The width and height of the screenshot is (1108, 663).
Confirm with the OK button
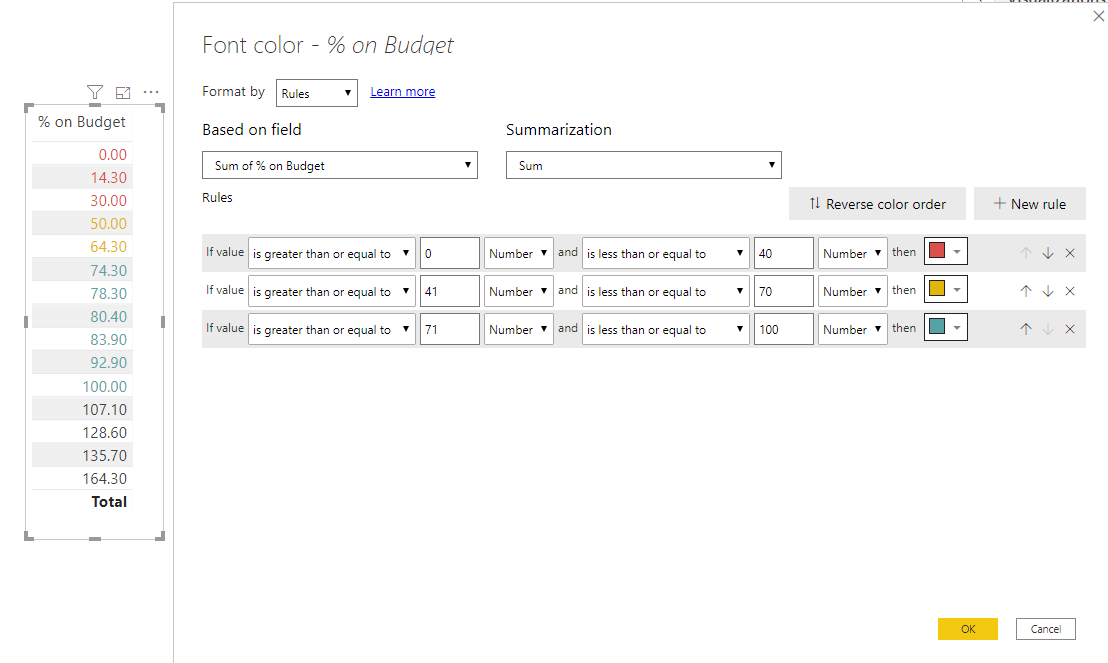(x=968, y=628)
